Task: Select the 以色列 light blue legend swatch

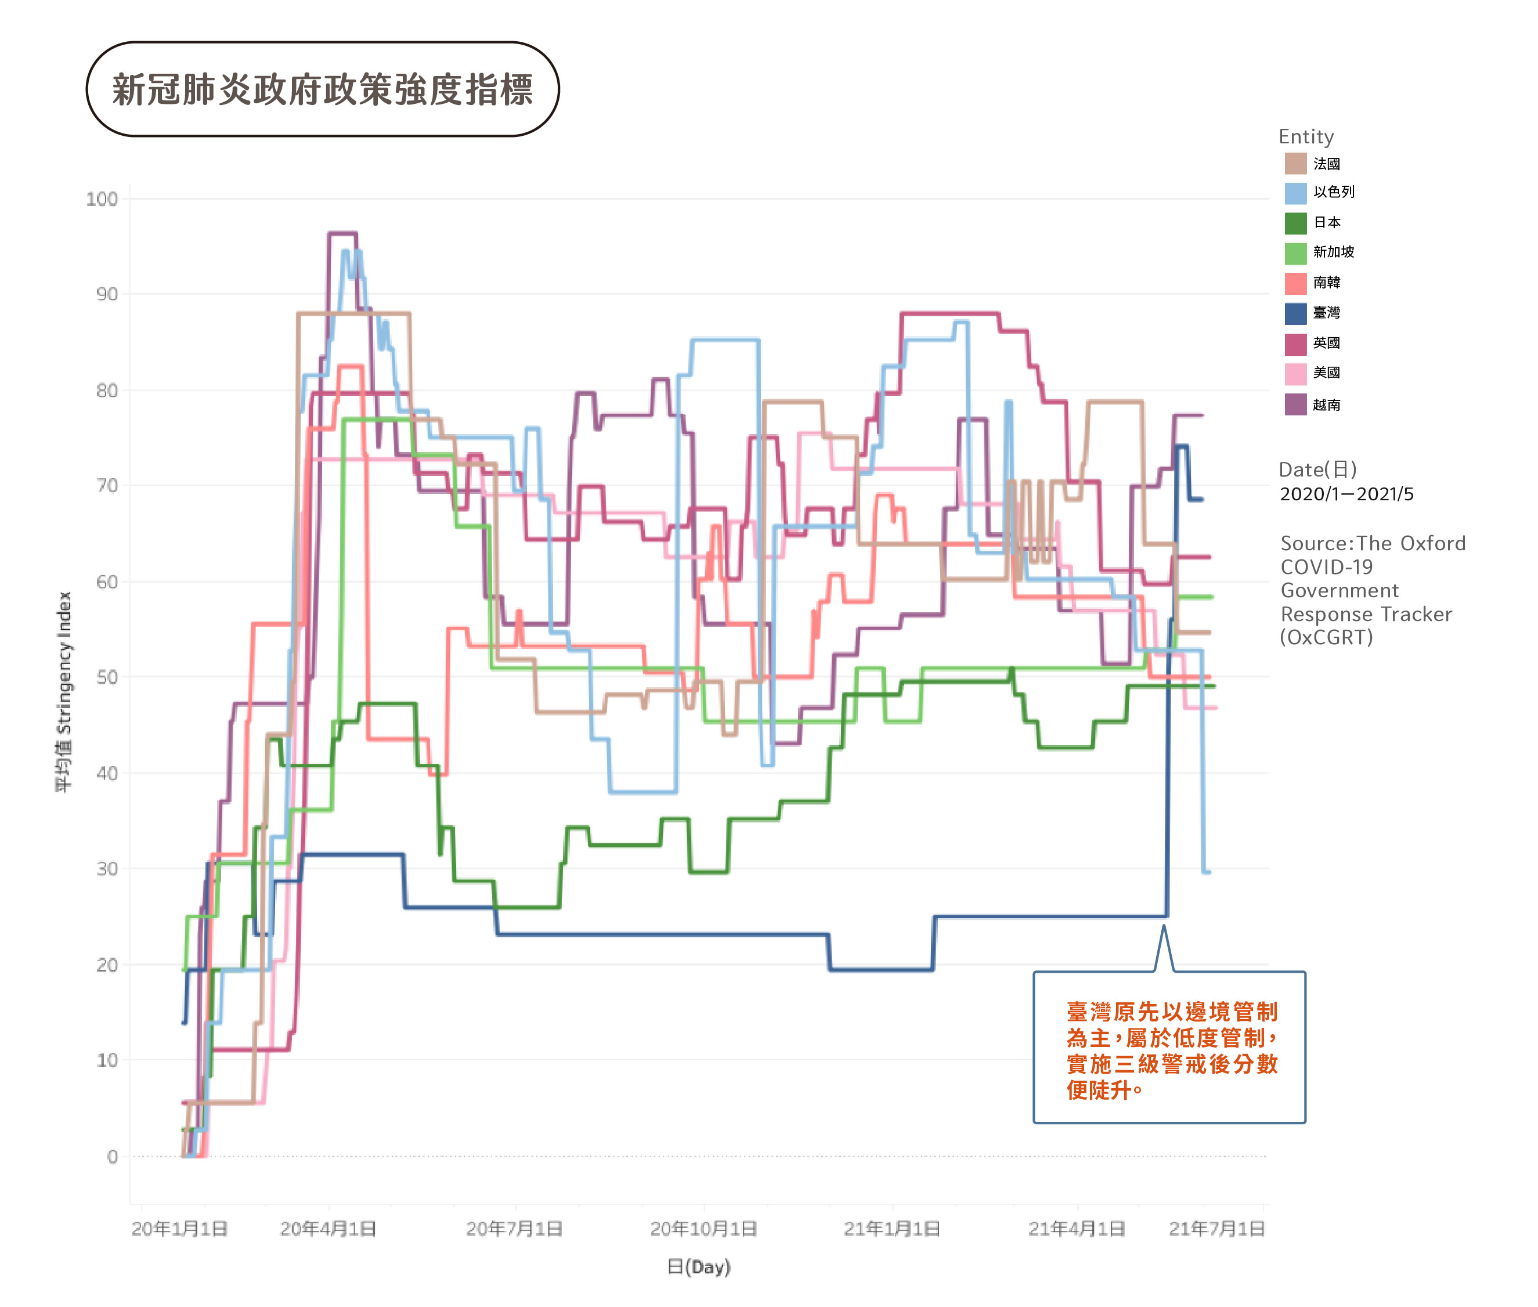Action: pos(1295,193)
